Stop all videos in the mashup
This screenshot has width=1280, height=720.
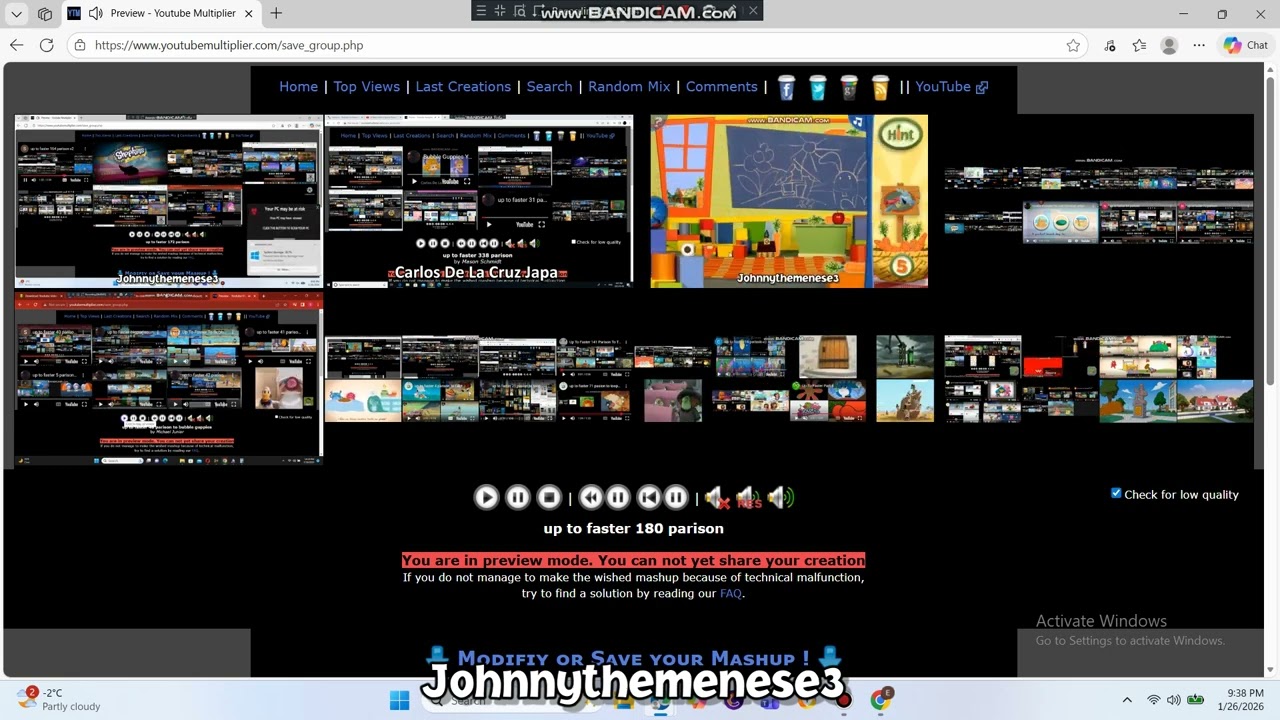(x=549, y=497)
